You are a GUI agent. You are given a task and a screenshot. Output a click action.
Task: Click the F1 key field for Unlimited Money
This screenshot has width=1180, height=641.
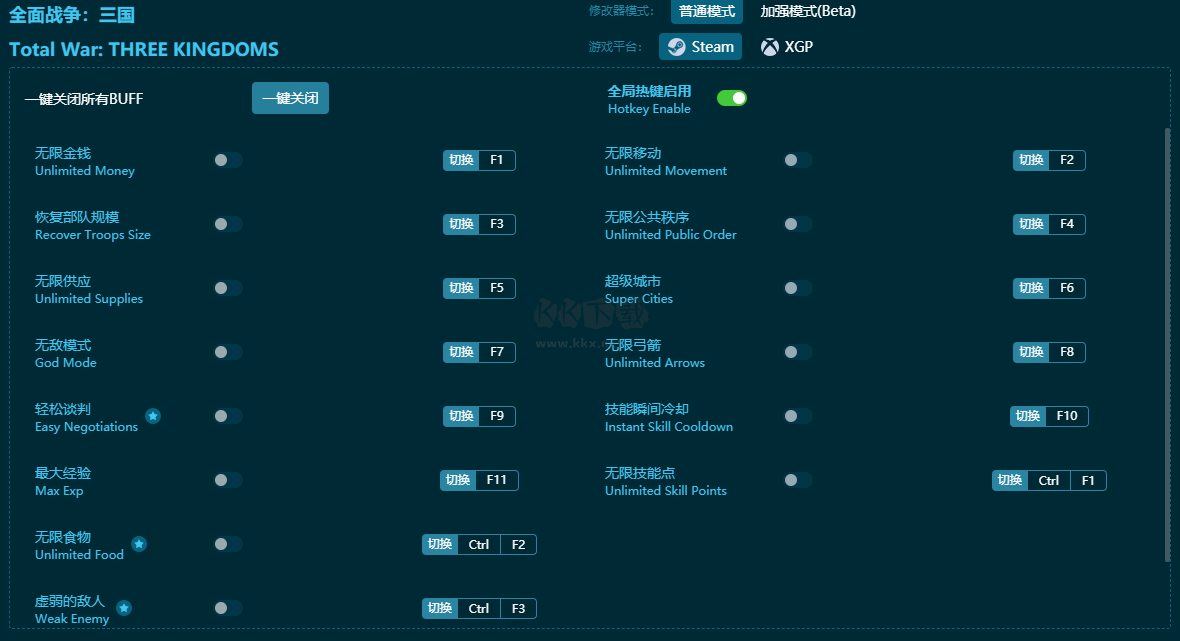497,160
